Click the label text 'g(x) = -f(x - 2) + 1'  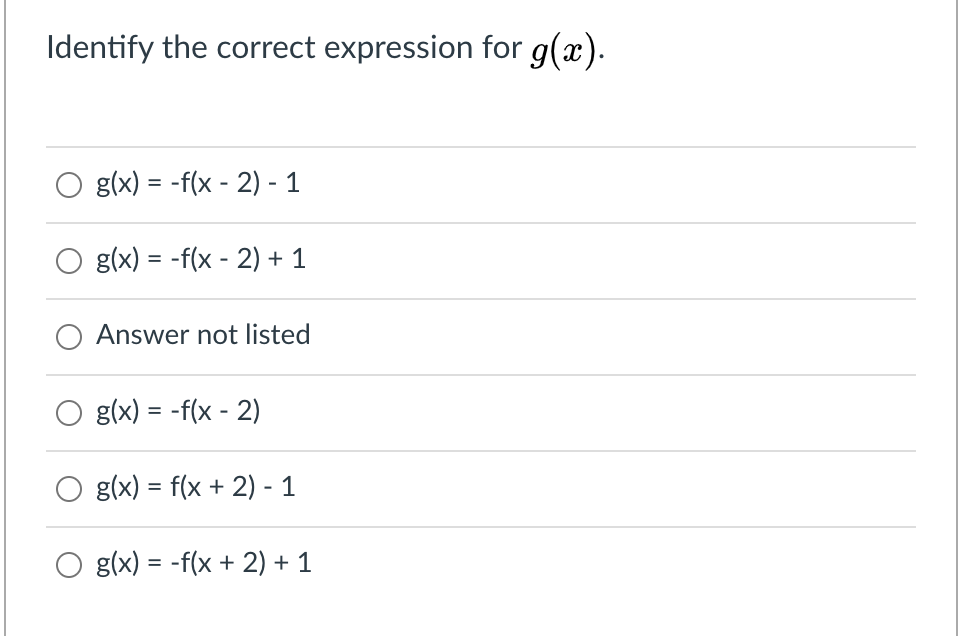201,259
